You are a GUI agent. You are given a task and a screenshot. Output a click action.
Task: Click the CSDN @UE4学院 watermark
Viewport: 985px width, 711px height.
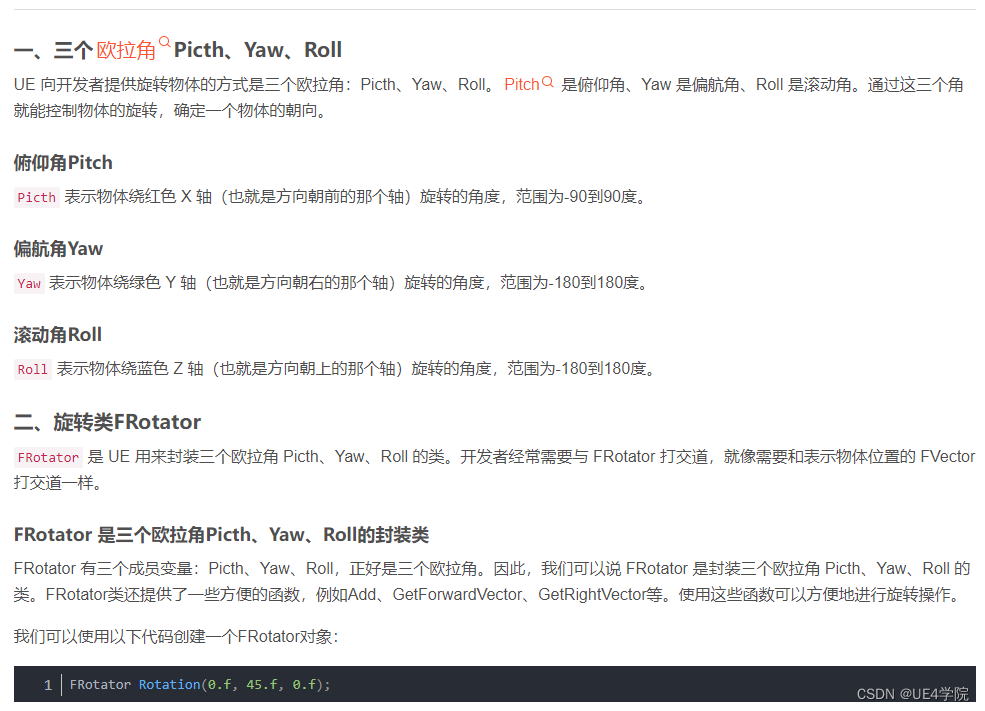(x=915, y=693)
